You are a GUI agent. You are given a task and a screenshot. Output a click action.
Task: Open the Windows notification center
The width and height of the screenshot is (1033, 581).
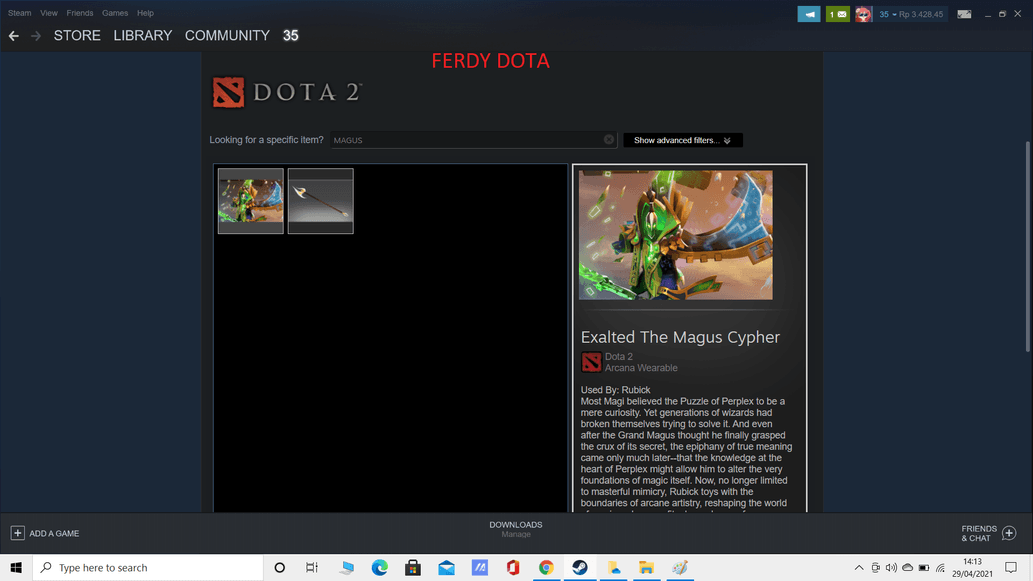1011,567
